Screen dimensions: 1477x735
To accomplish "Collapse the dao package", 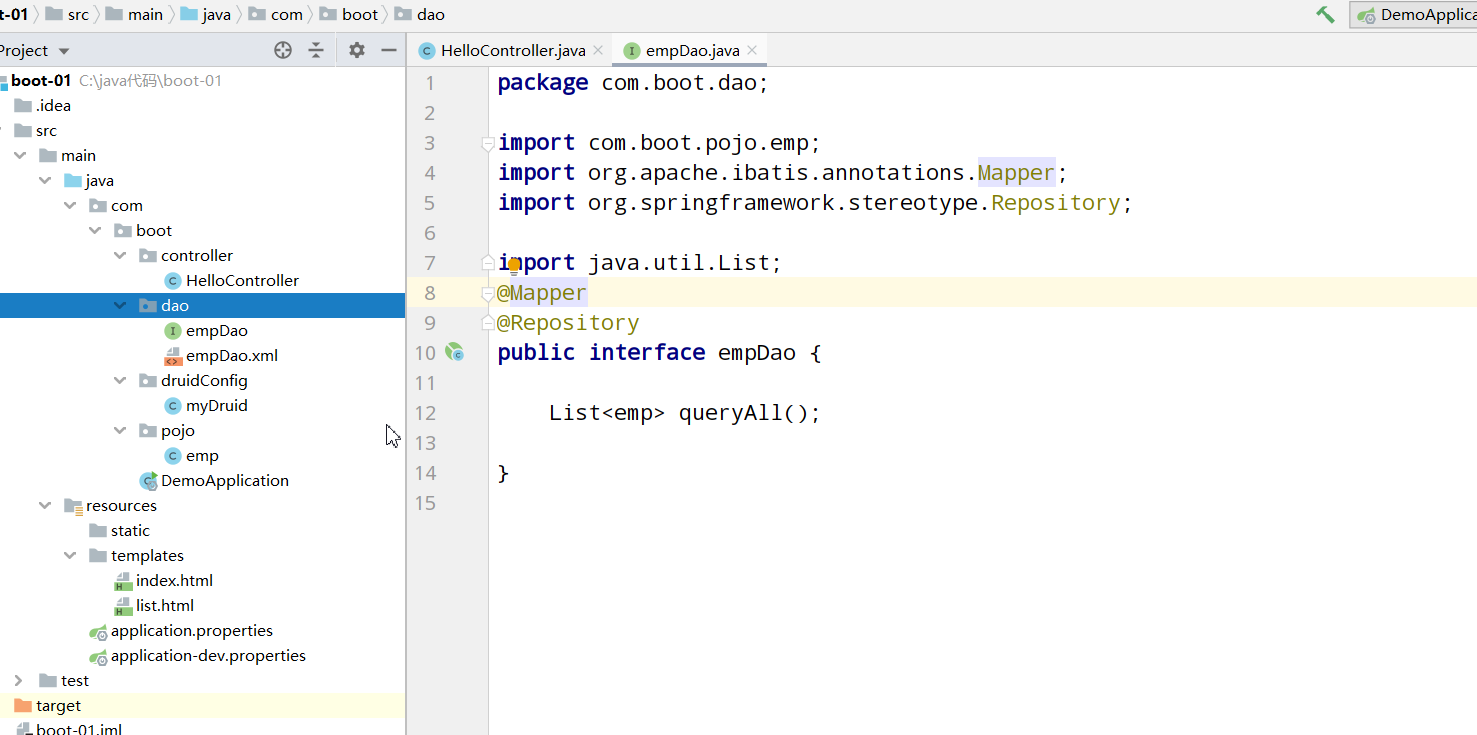I will (x=120, y=305).
